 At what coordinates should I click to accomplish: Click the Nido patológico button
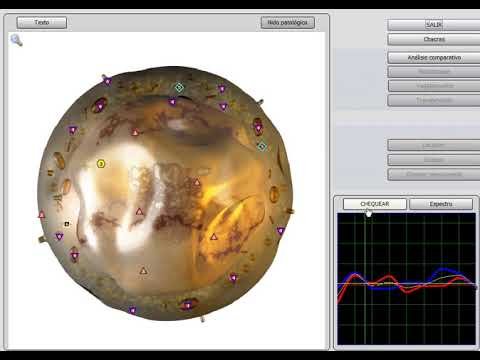click(x=287, y=23)
